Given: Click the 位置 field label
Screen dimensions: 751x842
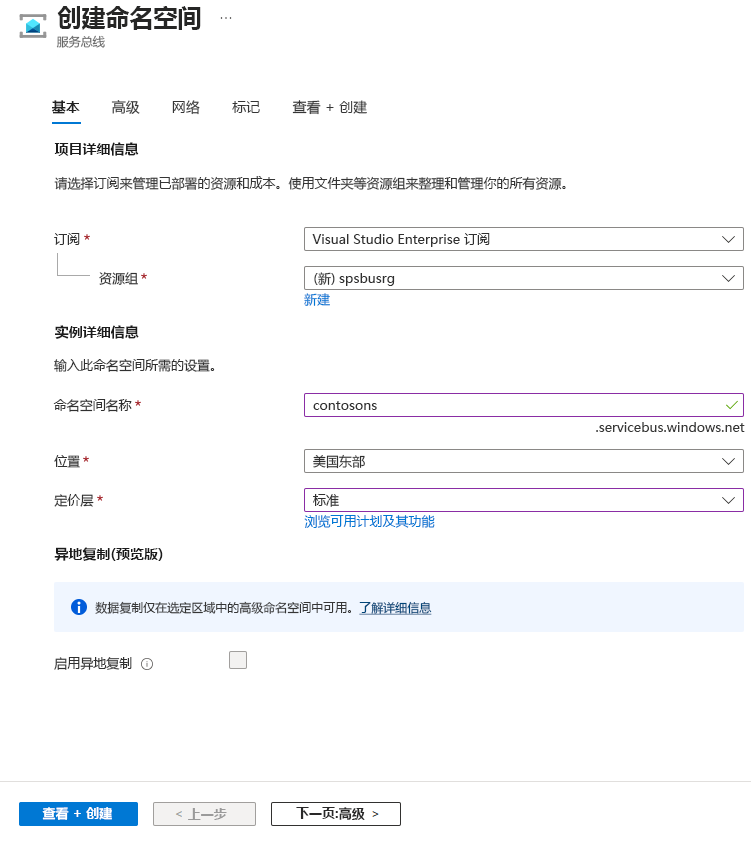Looking at the screenshot, I should click(67, 461).
